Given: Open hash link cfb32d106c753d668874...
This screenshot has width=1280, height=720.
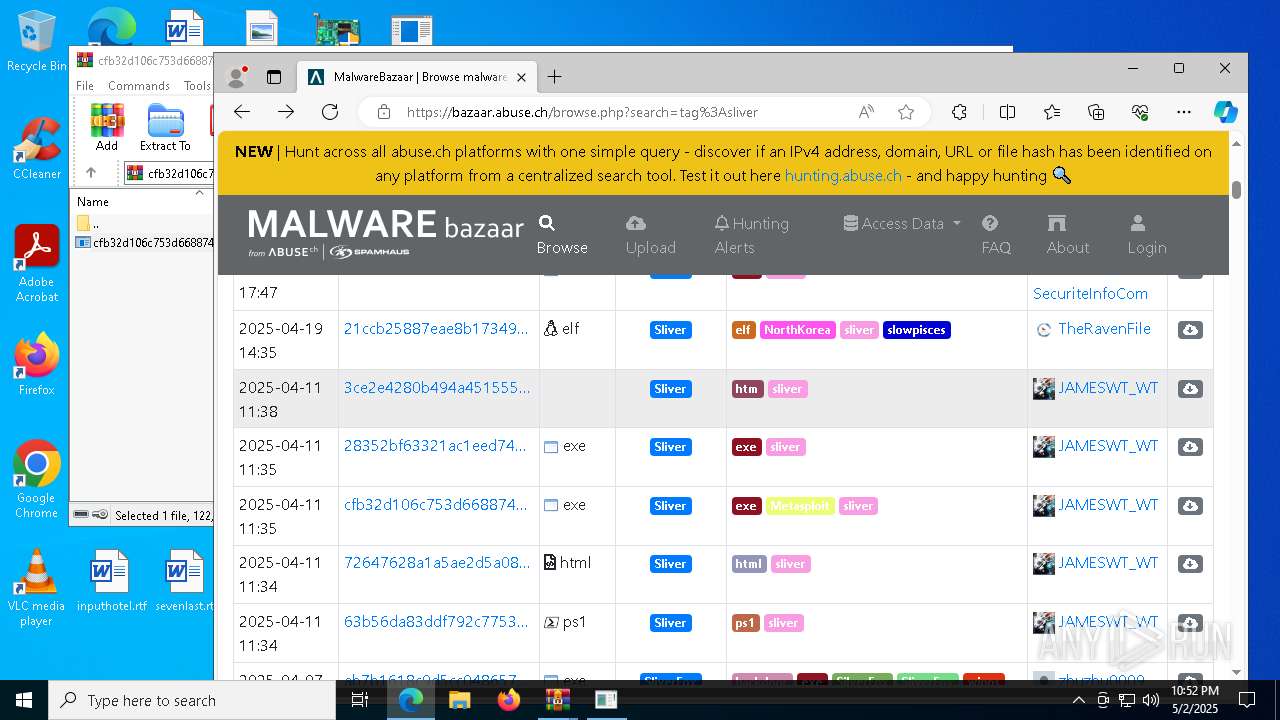Looking at the screenshot, I should (x=436, y=504).
